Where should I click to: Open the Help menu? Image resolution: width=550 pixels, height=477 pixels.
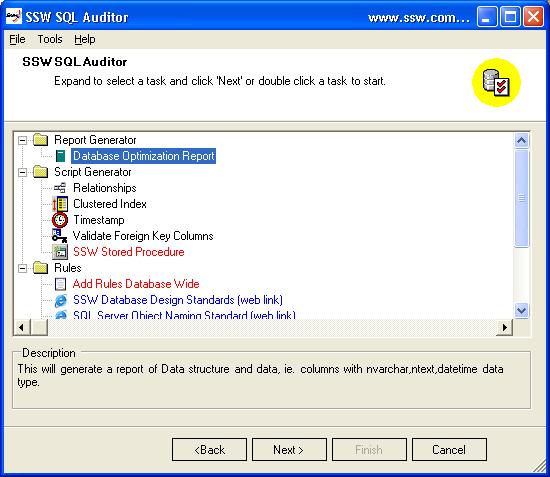tap(85, 39)
